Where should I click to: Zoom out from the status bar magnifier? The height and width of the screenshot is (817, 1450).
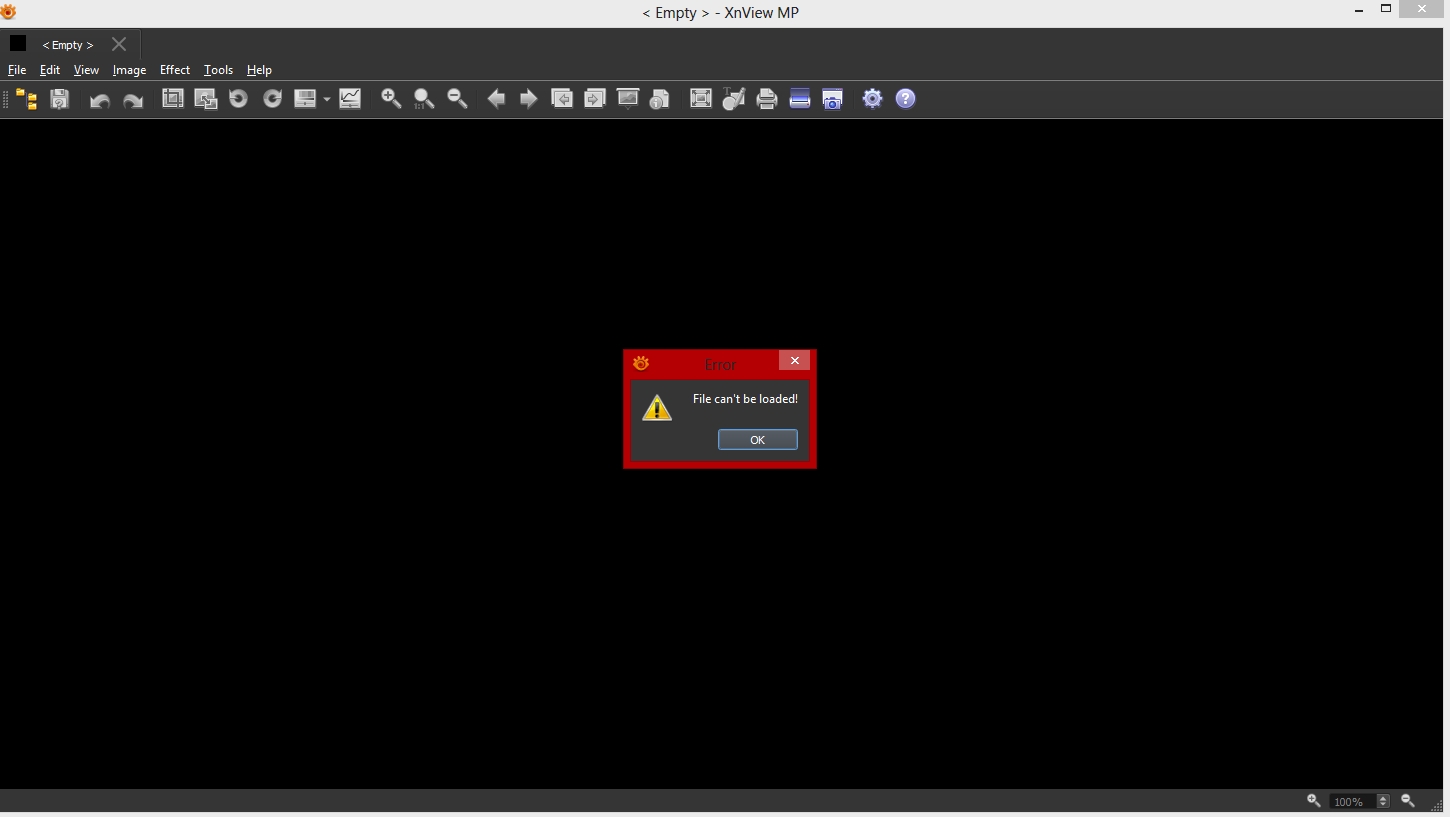1408,801
